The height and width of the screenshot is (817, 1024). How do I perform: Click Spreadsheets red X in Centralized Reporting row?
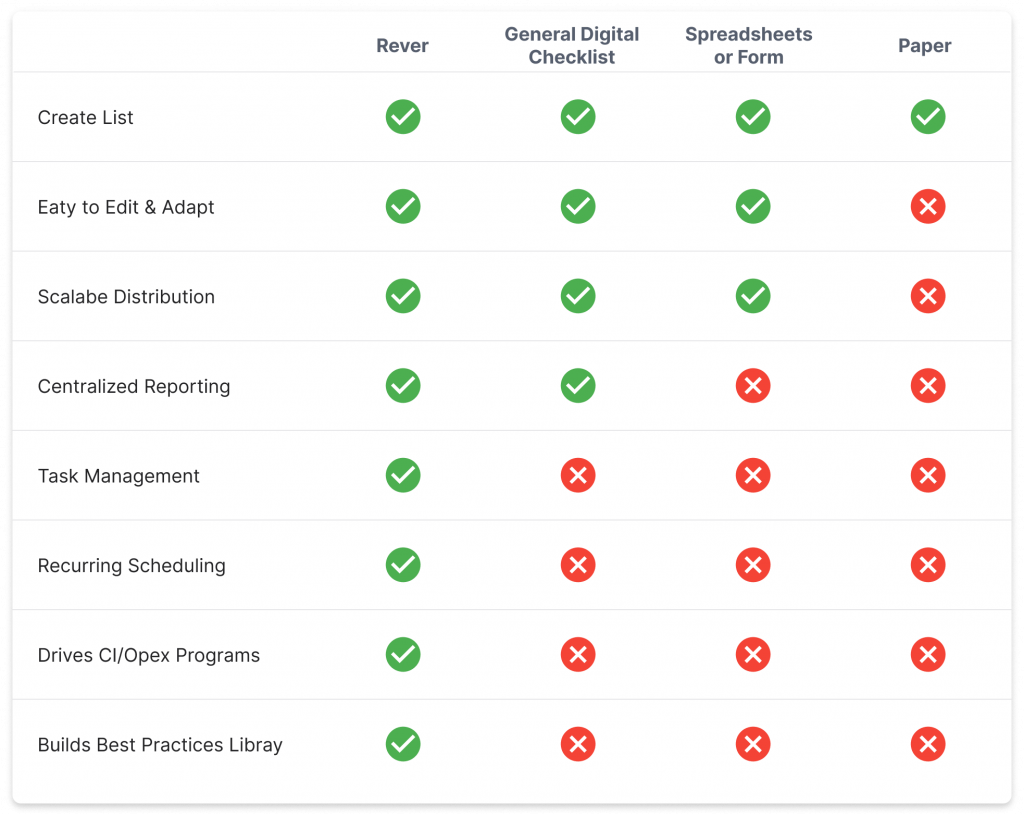point(753,386)
